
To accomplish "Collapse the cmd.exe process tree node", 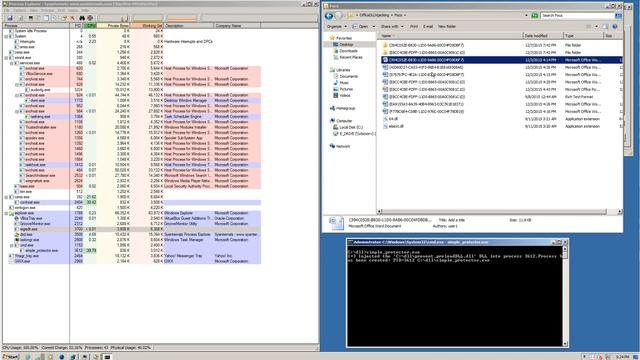I will 11,245.
